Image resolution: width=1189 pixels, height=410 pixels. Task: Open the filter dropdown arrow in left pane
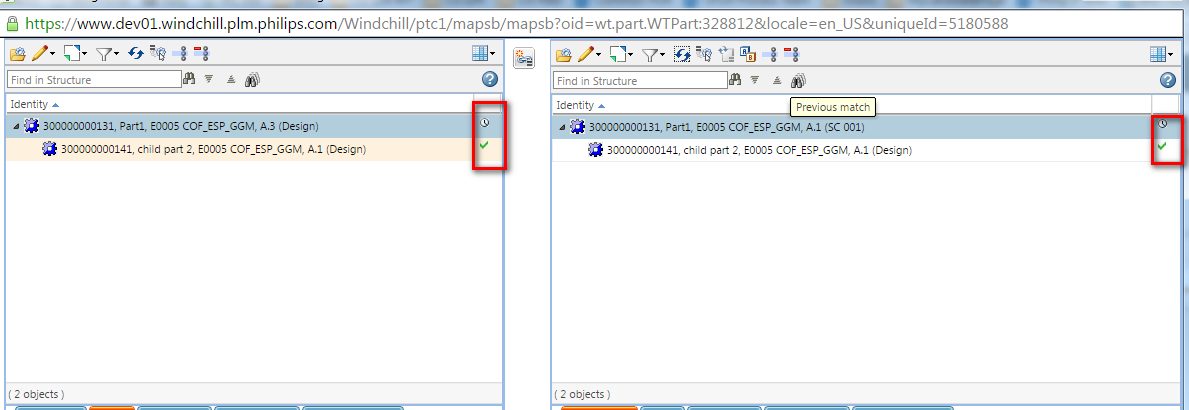click(x=117, y=54)
